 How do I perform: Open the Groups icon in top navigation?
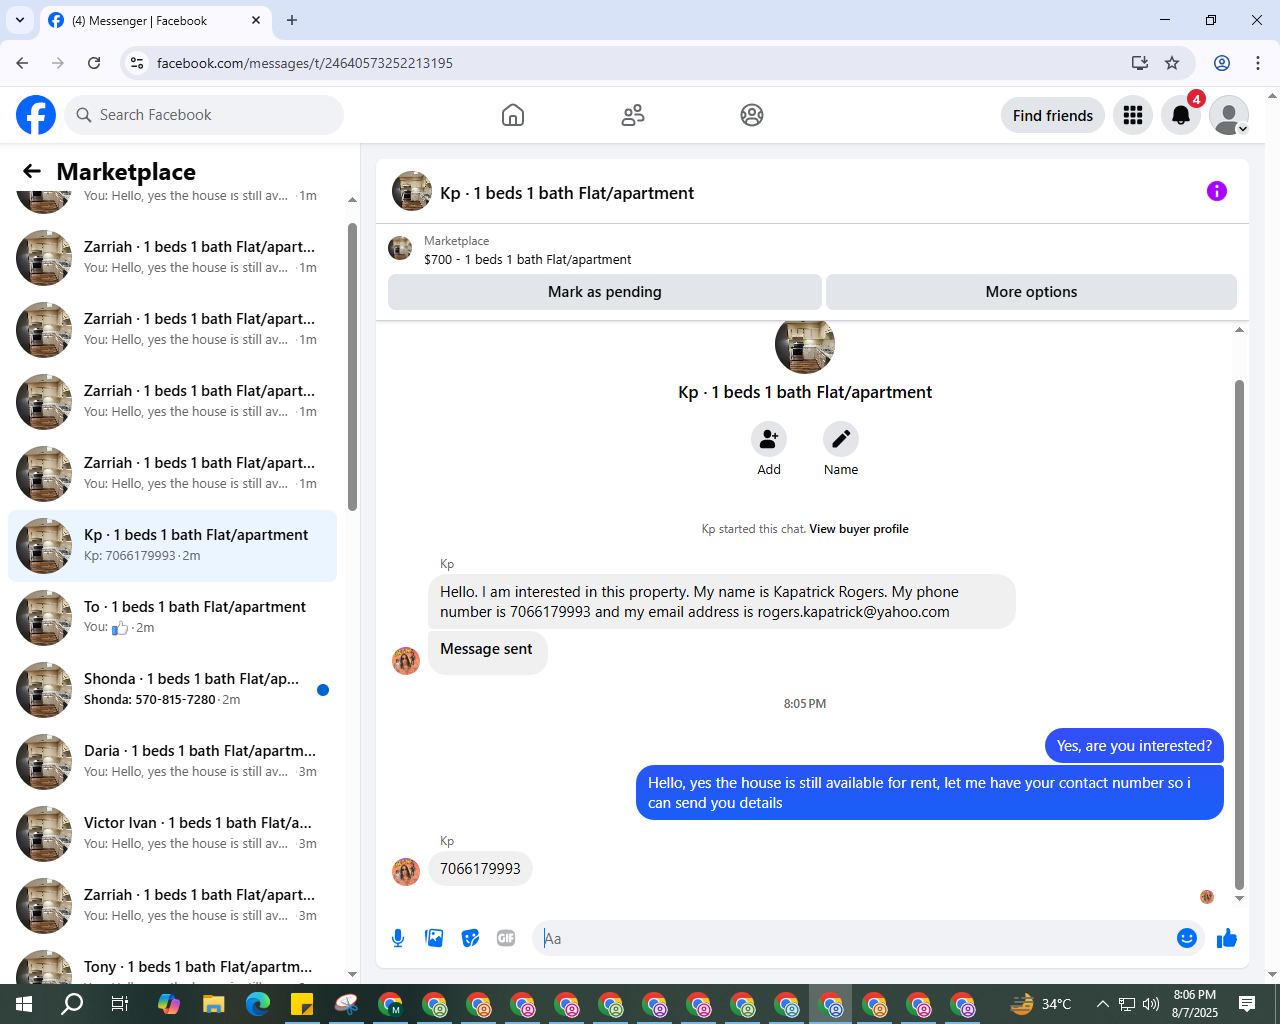pos(752,115)
